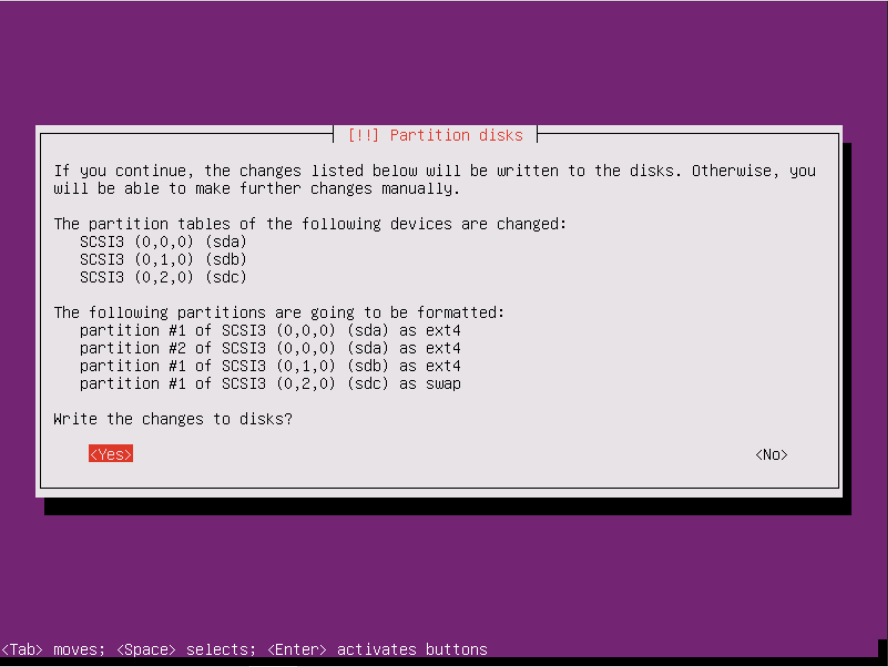
Task: Click the Enter activates buttons hint
Action: 377,649
